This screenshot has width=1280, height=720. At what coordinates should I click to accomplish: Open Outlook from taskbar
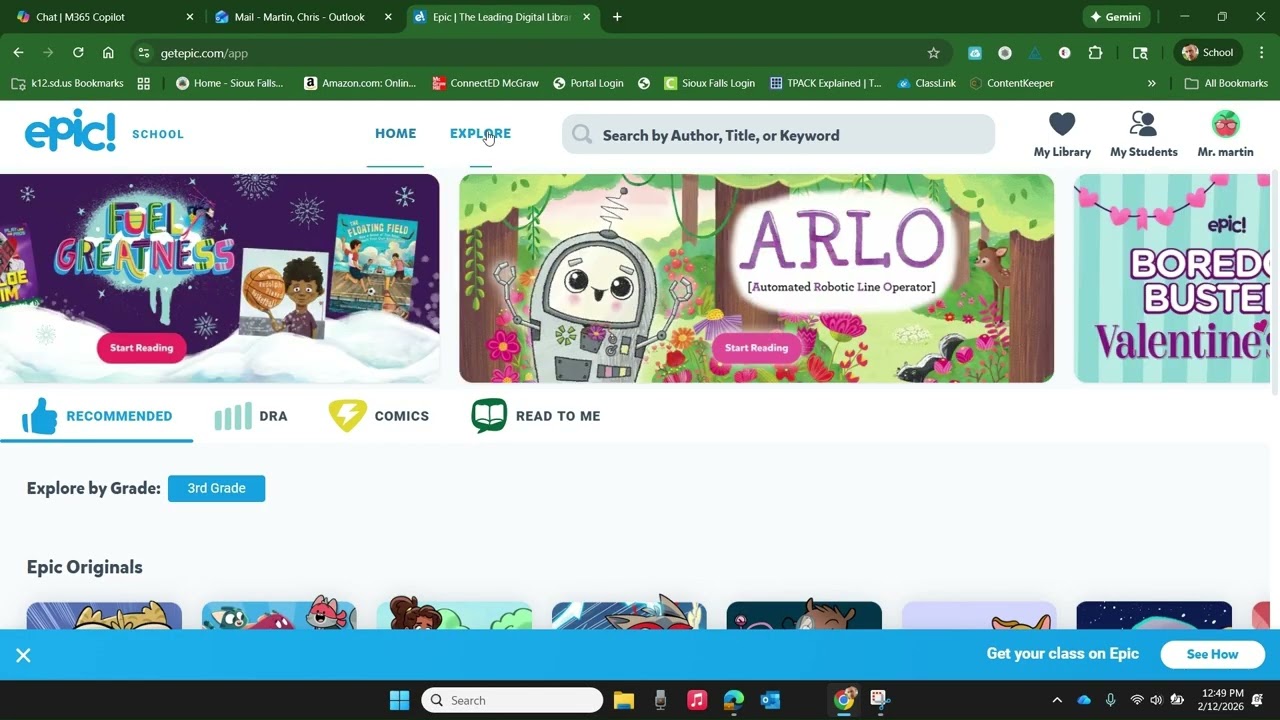click(x=770, y=700)
